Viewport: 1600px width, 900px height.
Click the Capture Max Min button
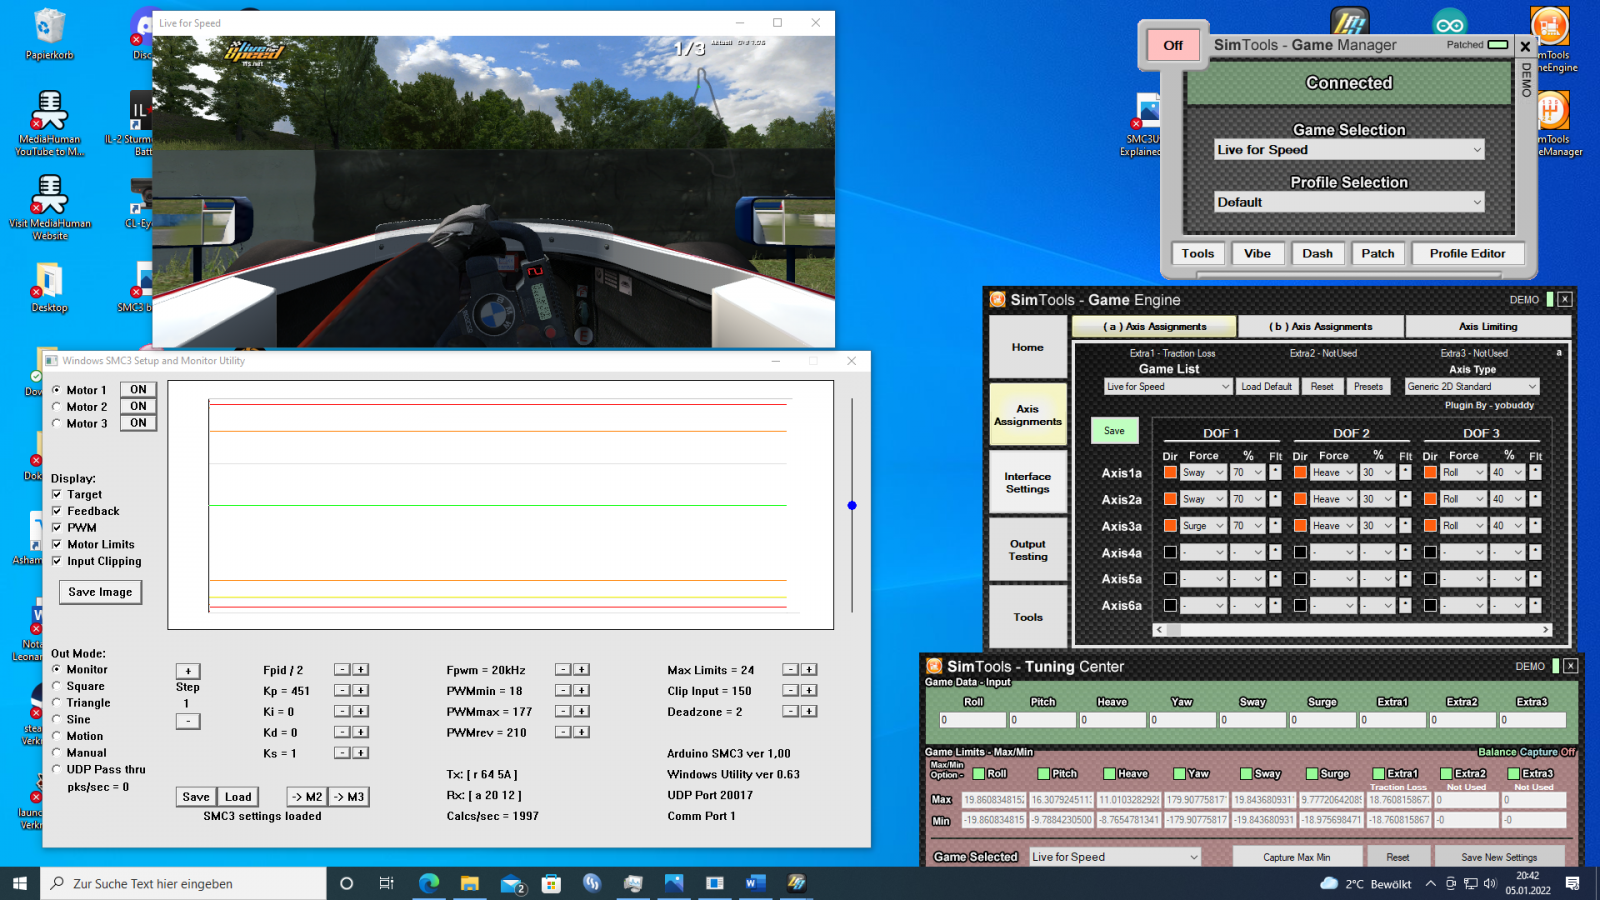(1296, 857)
